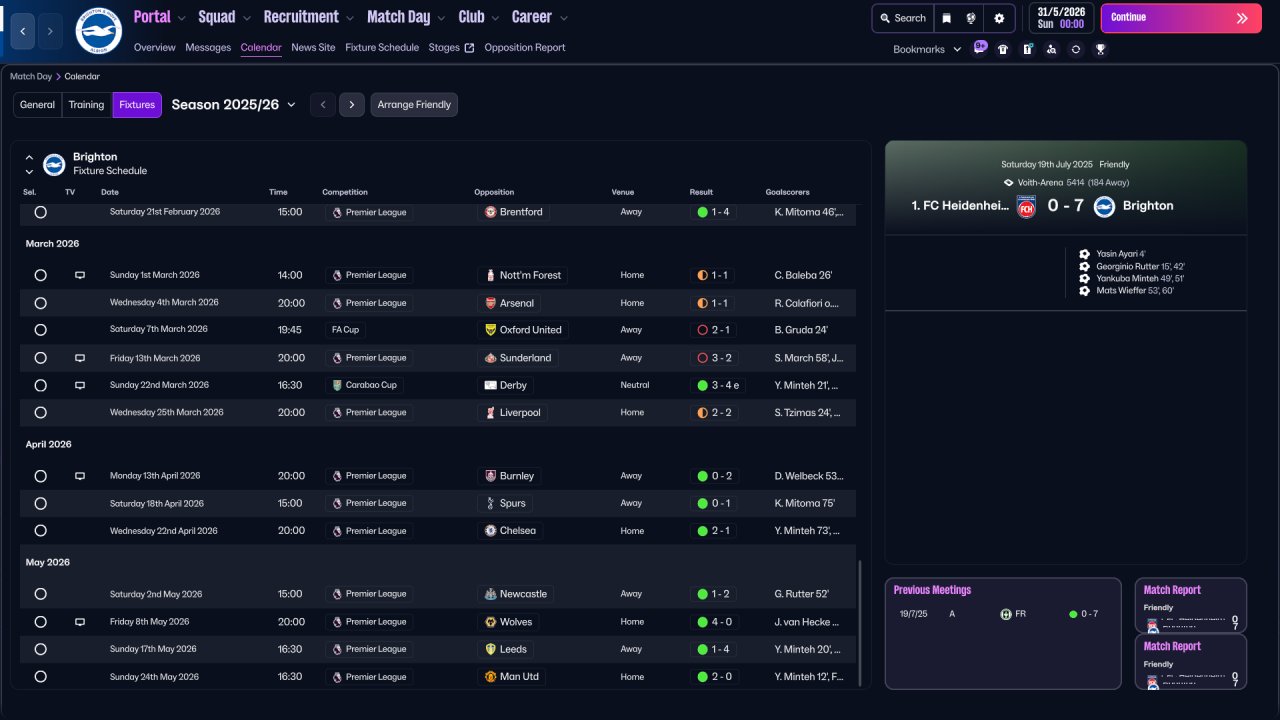Switch to the Training calendar tab
This screenshot has height=720, width=1280.
pos(86,105)
